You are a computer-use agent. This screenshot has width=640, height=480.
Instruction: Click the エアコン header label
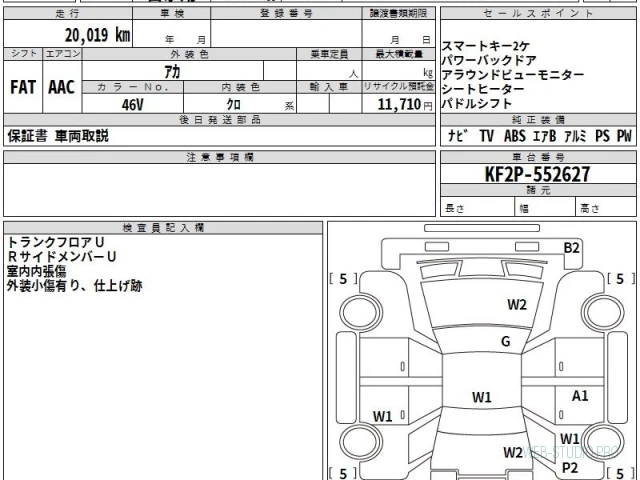[x=62, y=54]
